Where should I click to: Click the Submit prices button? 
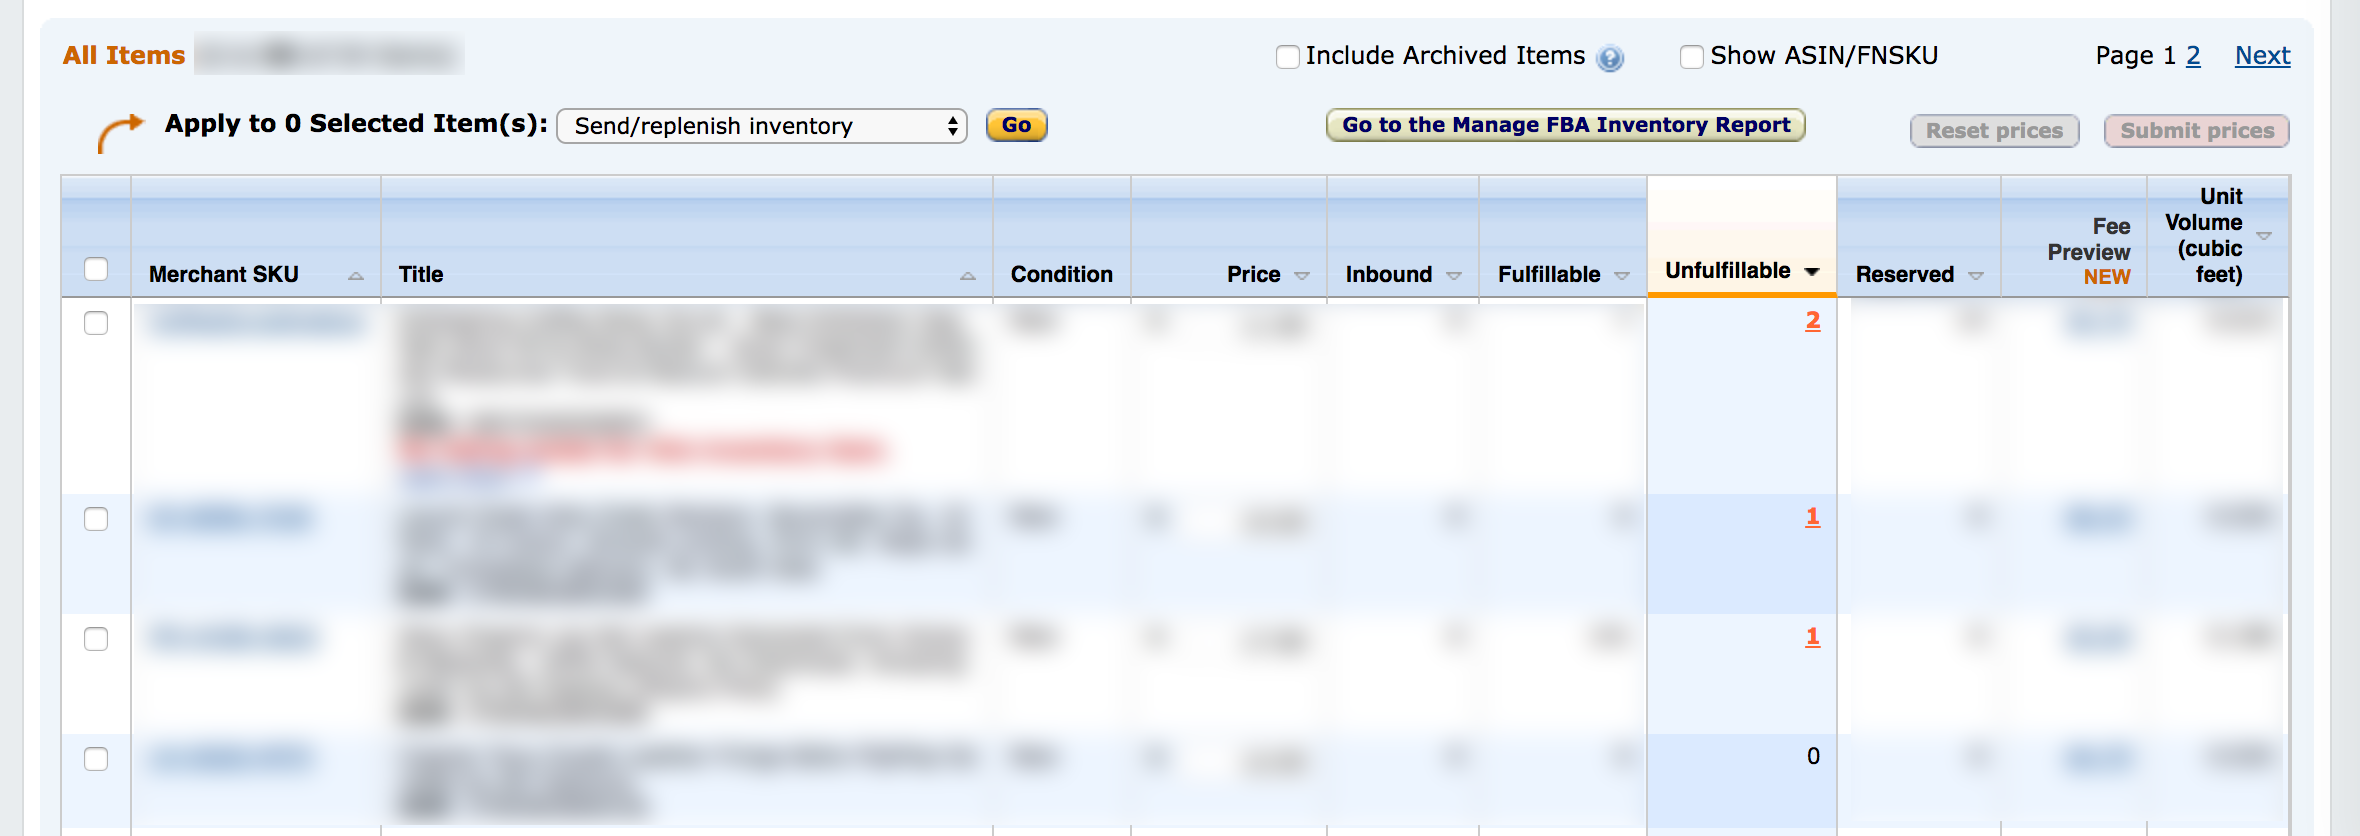2197,131
